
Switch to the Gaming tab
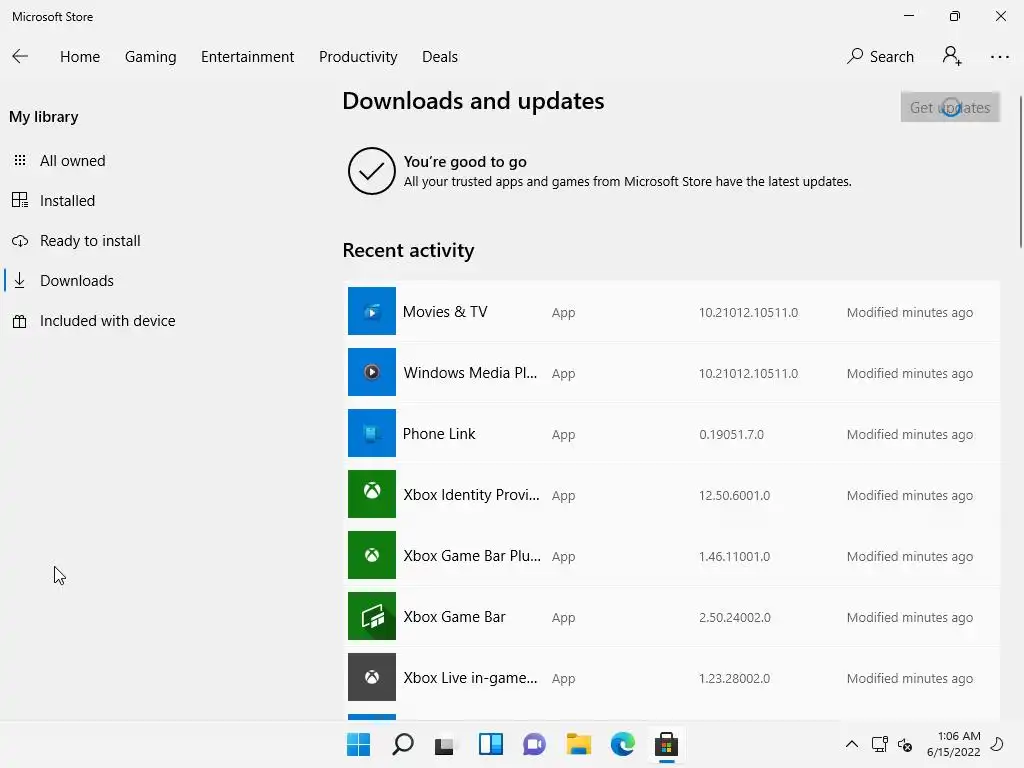(150, 57)
